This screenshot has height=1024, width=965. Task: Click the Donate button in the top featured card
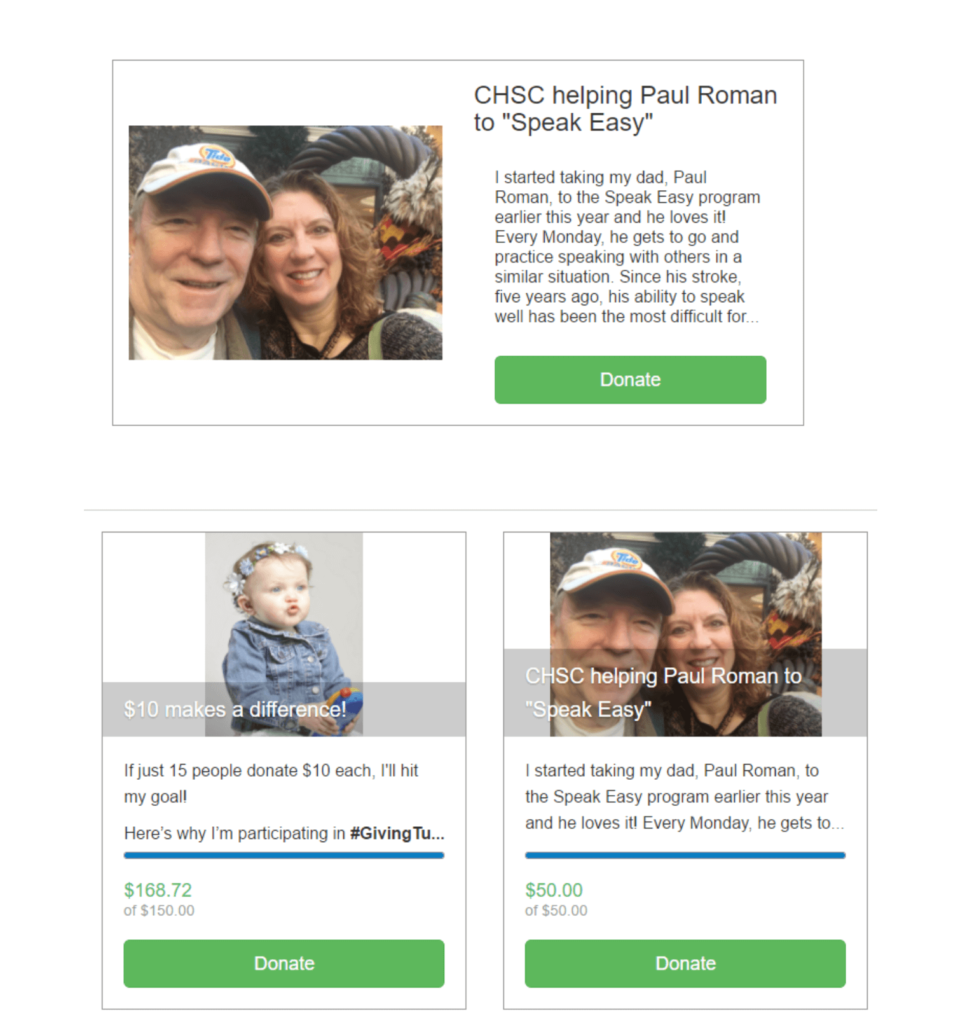pyautogui.click(x=630, y=379)
